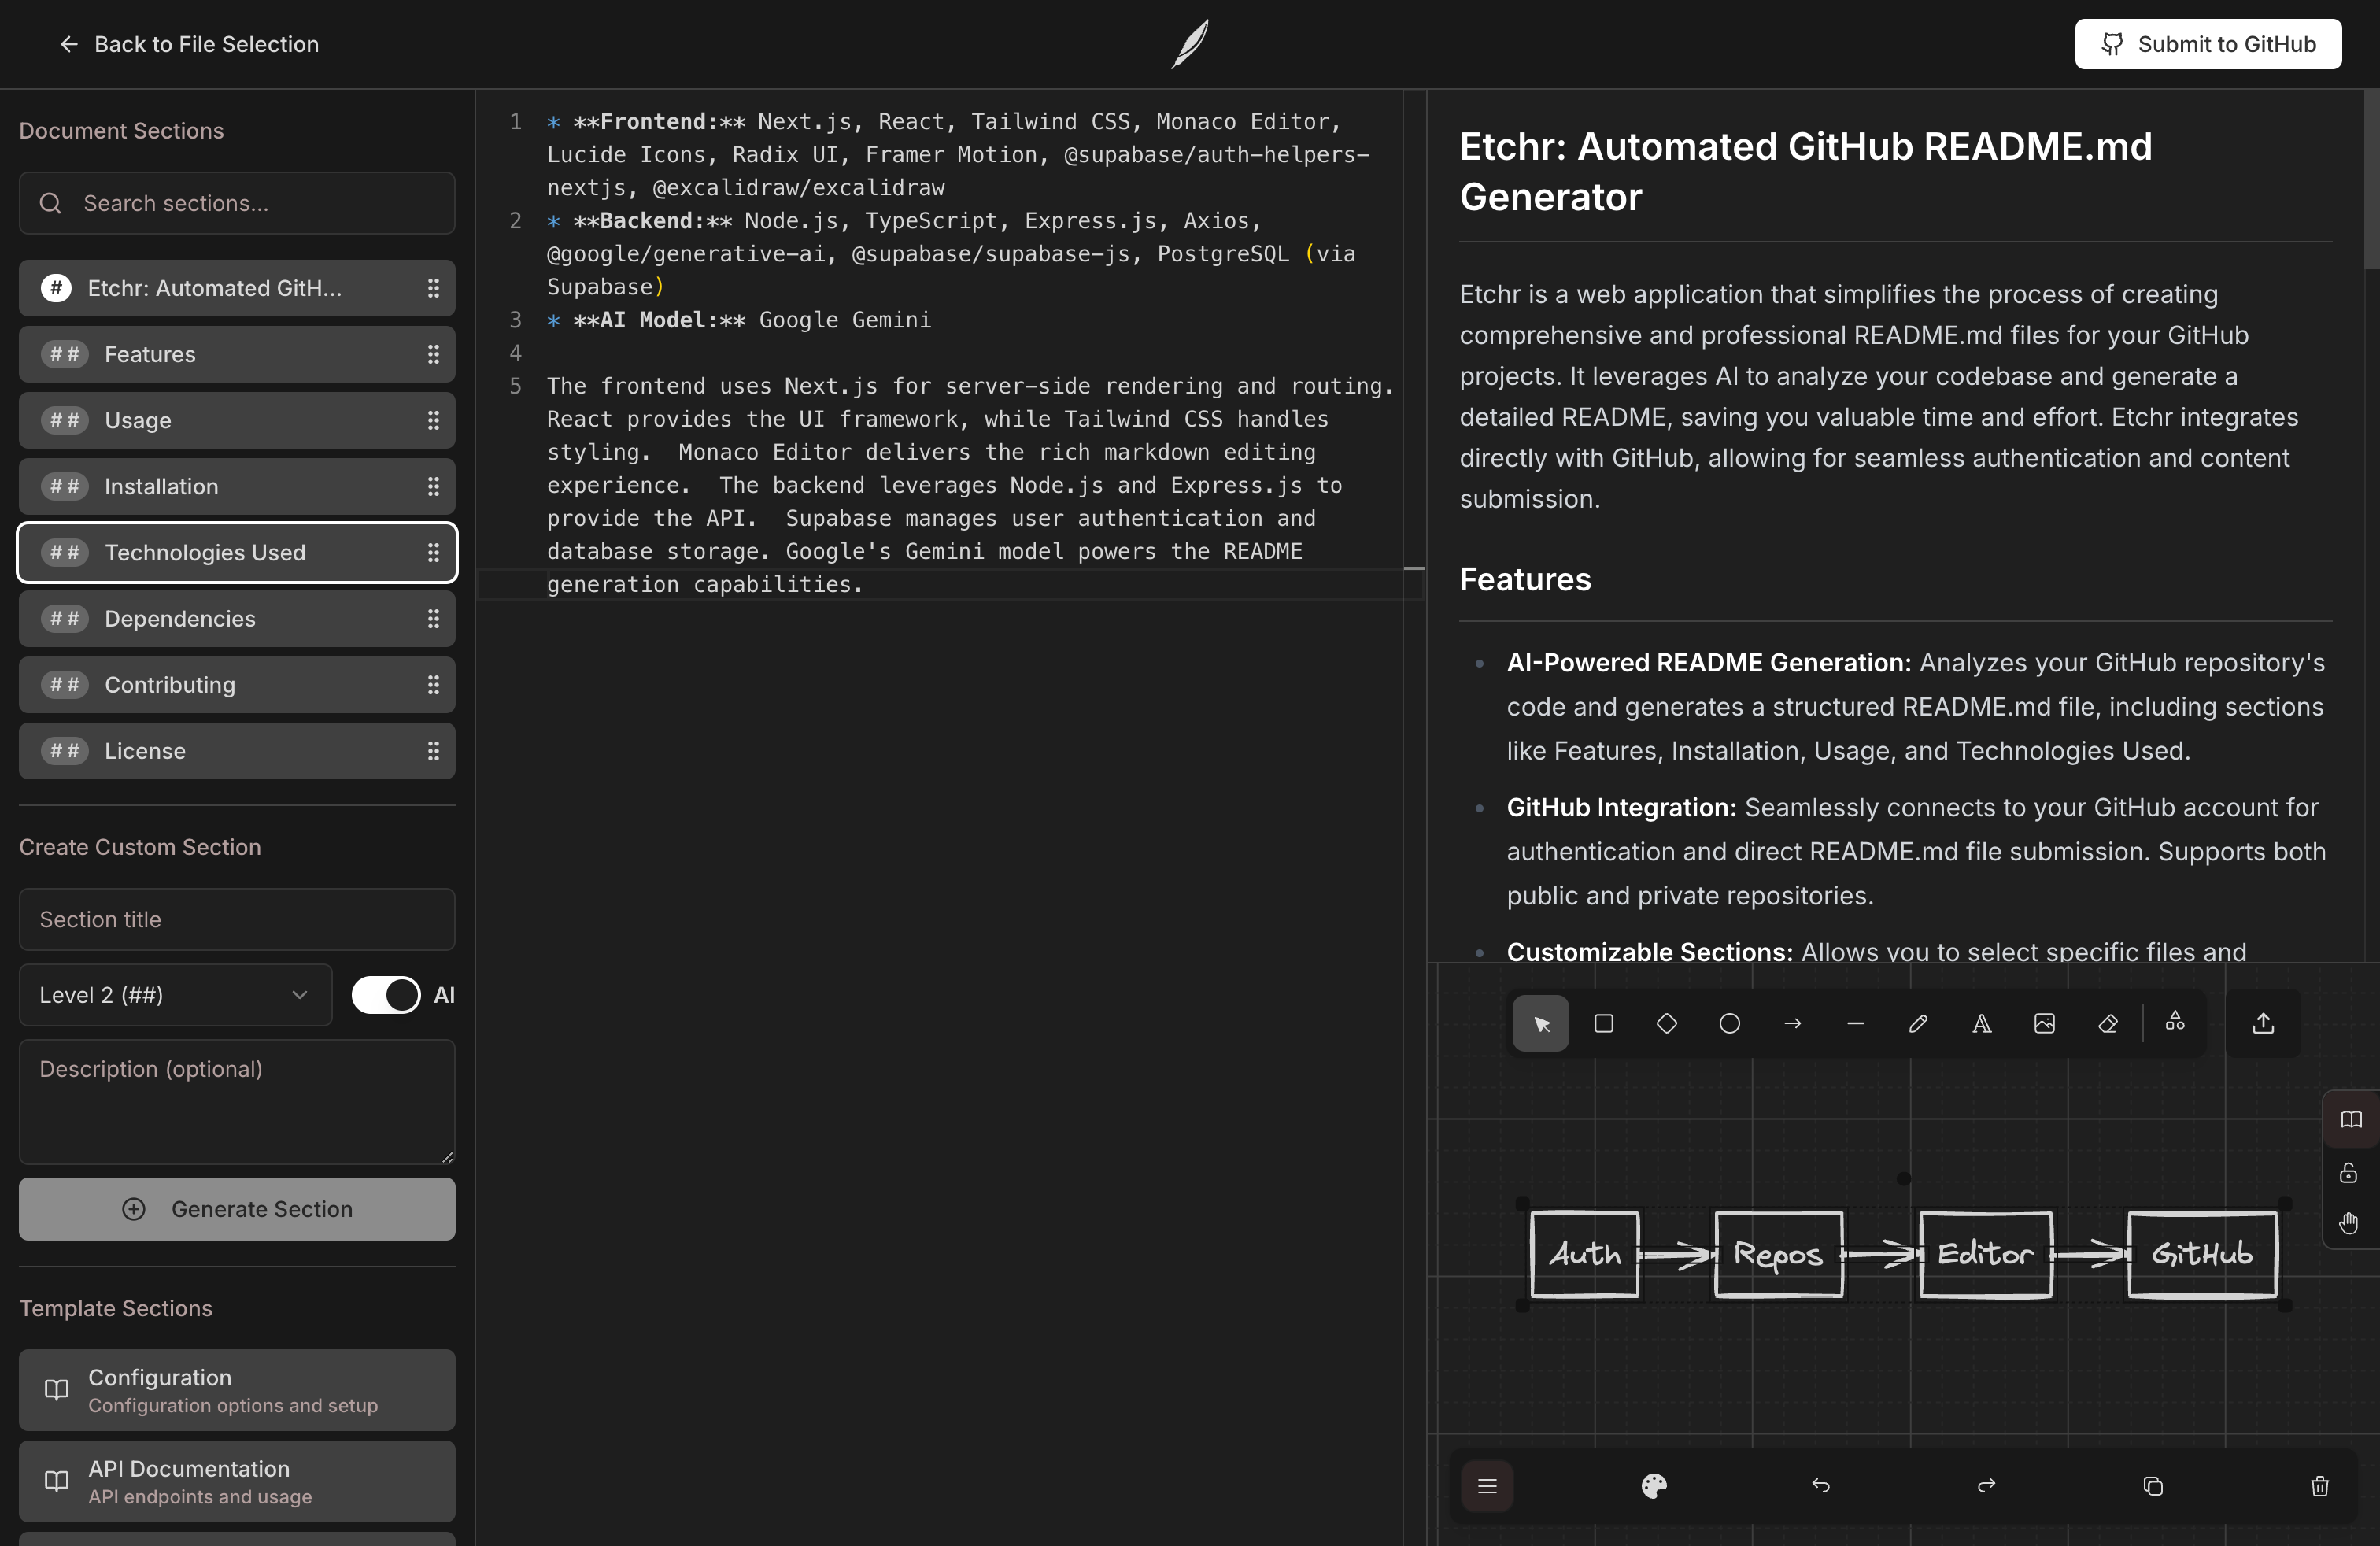Click the duplicate selection icon

pyautogui.click(x=2153, y=1486)
